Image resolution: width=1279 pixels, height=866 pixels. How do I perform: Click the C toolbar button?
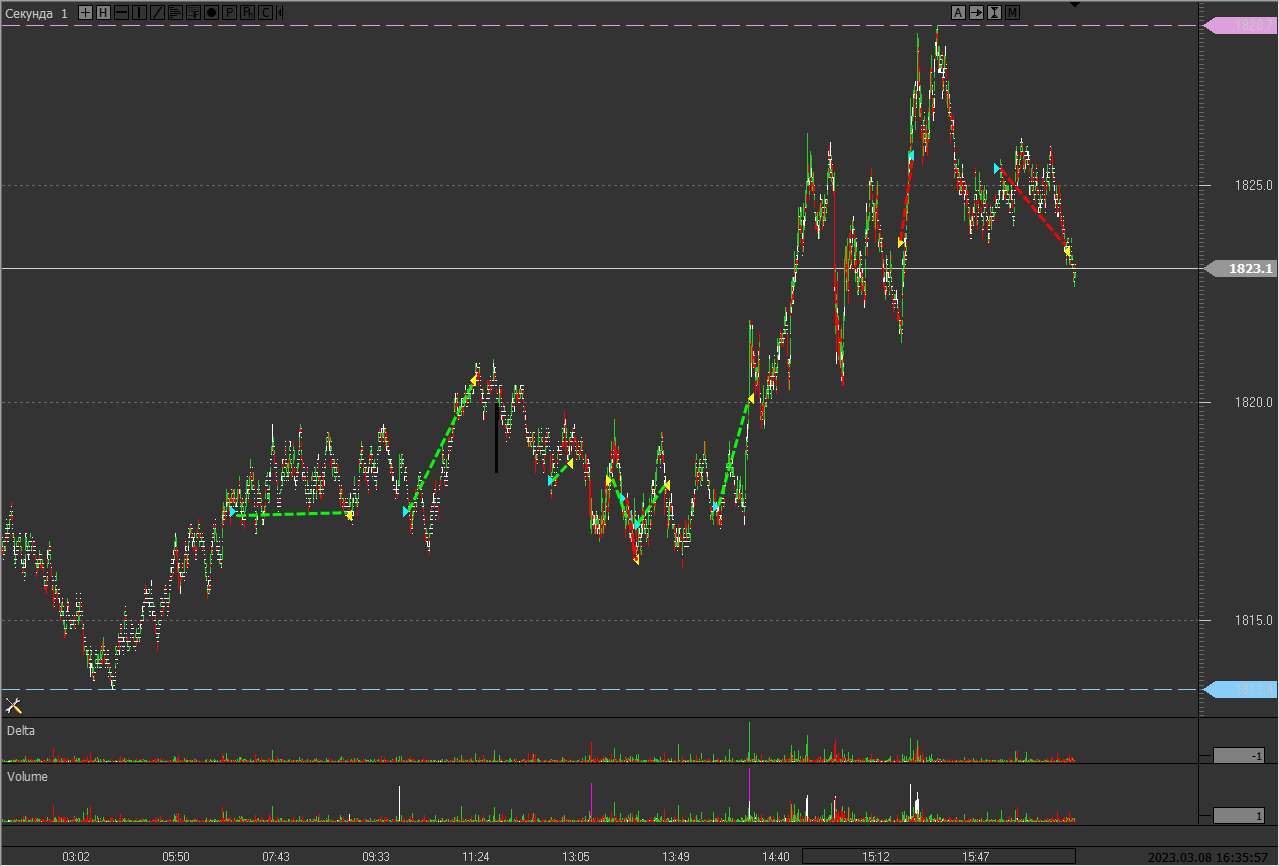[265, 12]
